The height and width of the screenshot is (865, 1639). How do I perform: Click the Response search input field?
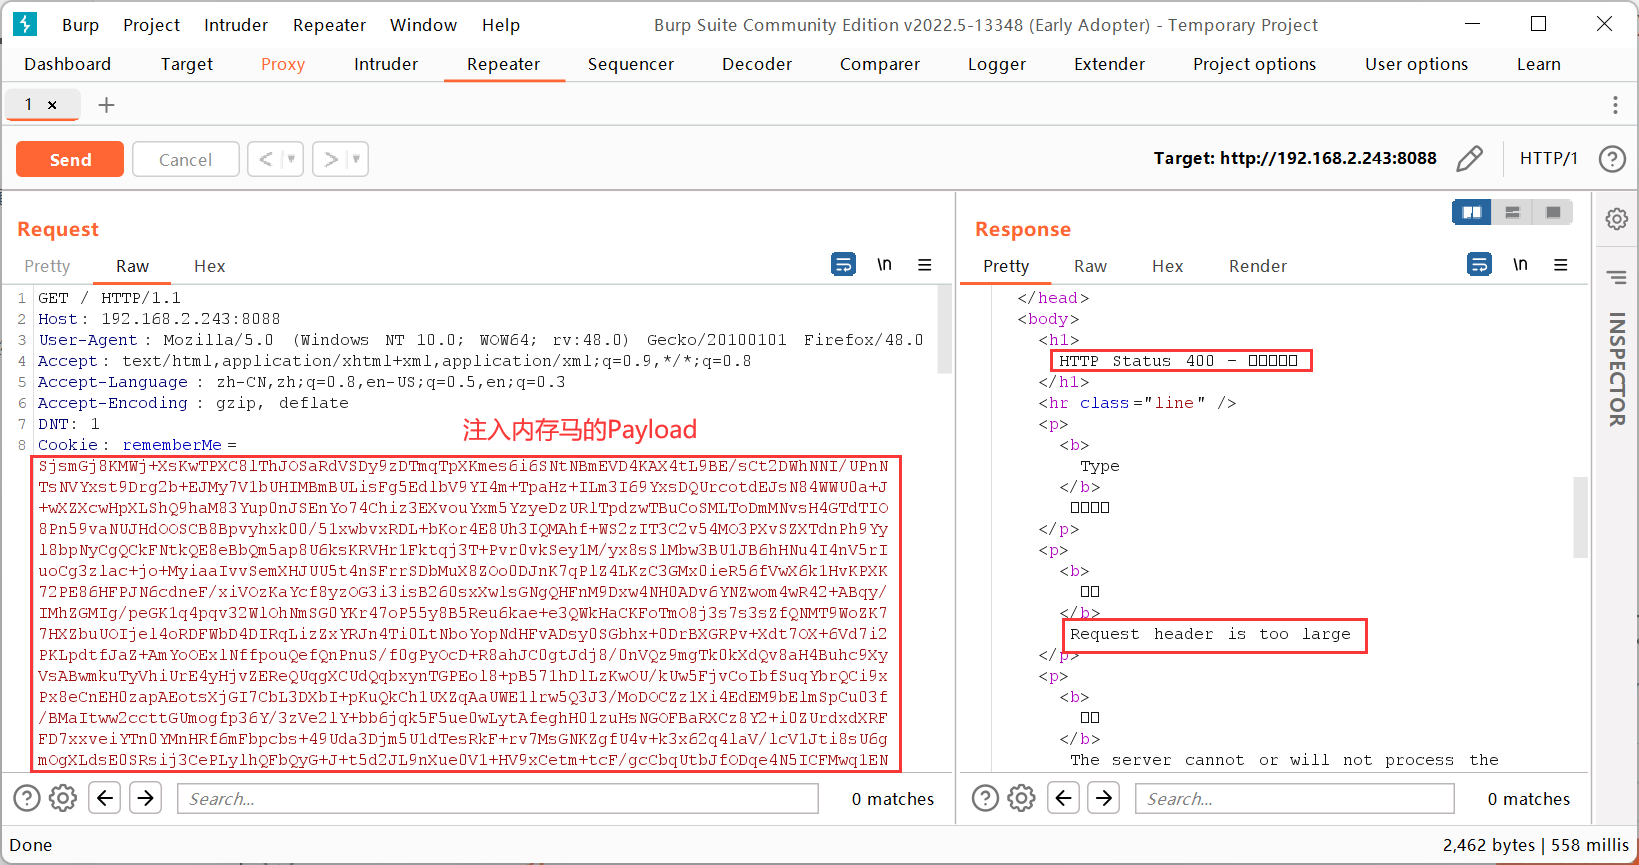[1293, 798]
